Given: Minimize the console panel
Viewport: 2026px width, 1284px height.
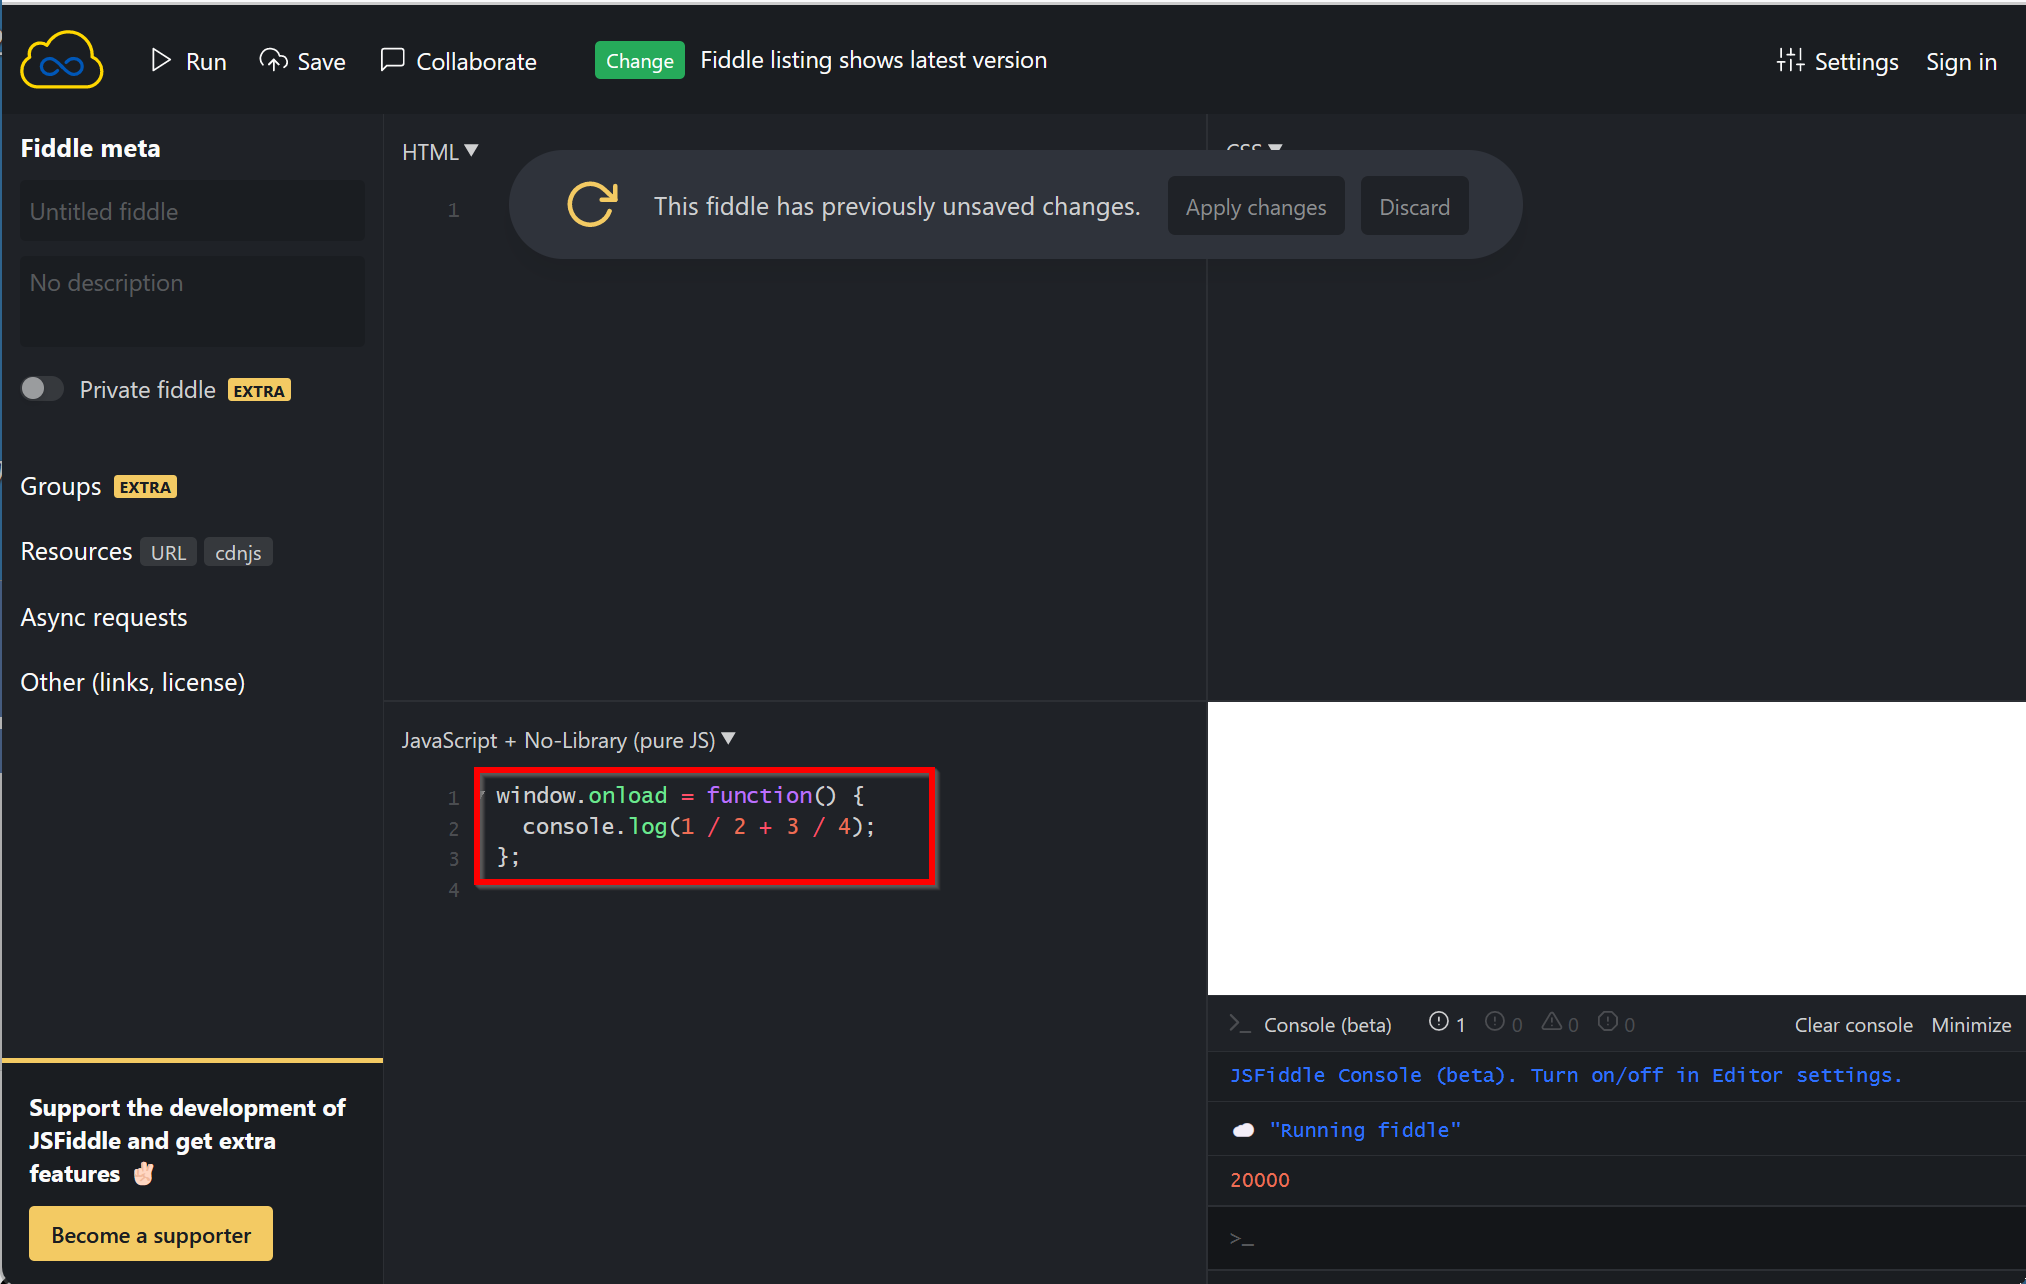Looking at the screenshot, I should 1971,1025.
